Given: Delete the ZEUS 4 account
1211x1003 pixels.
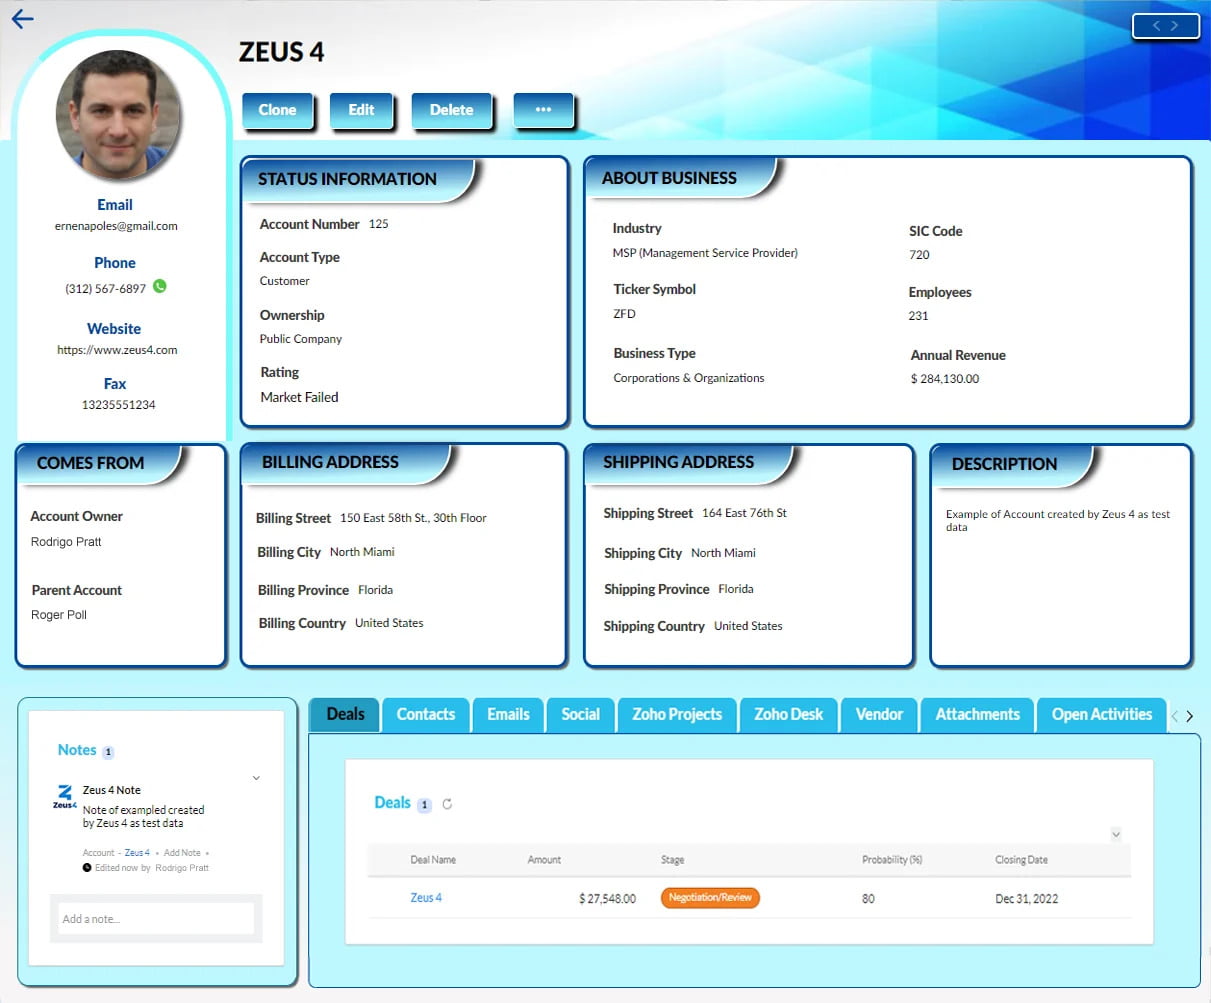Looking at the screenshot, I should click(x=451, y=110).
